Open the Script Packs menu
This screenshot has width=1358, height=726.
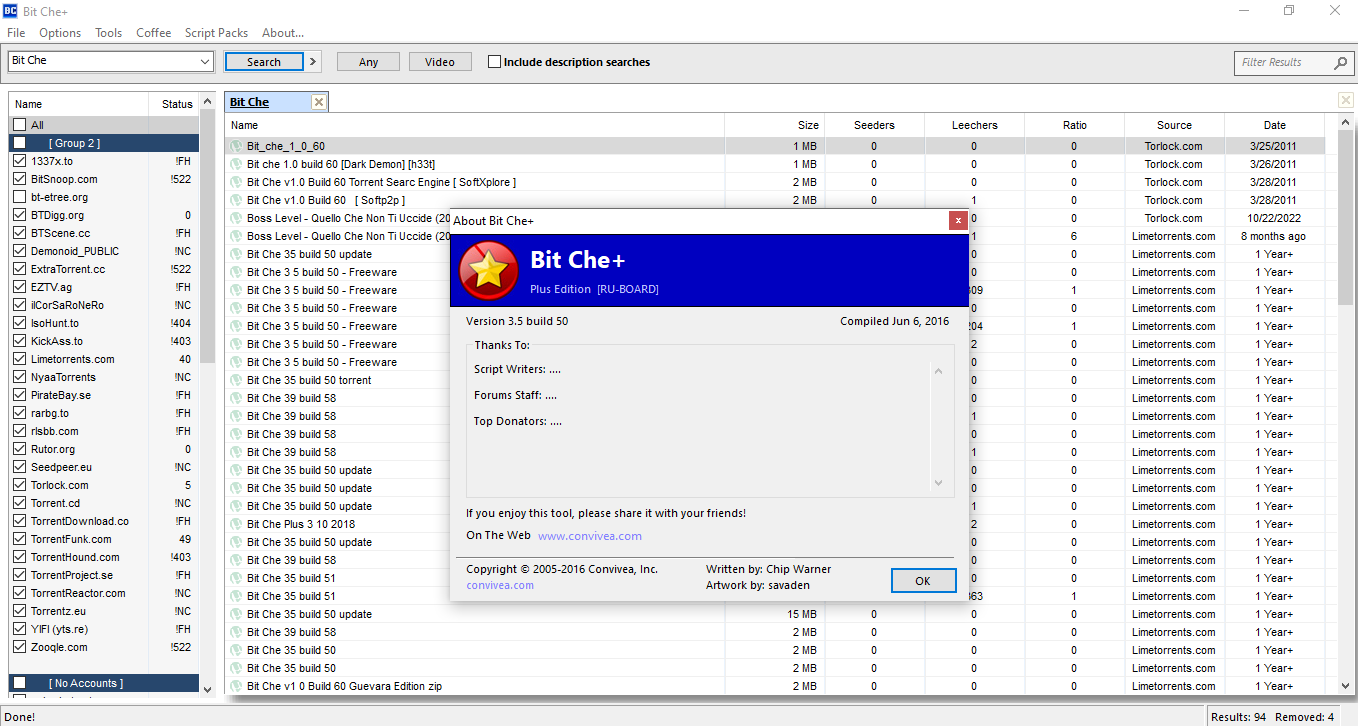(217, 33)
